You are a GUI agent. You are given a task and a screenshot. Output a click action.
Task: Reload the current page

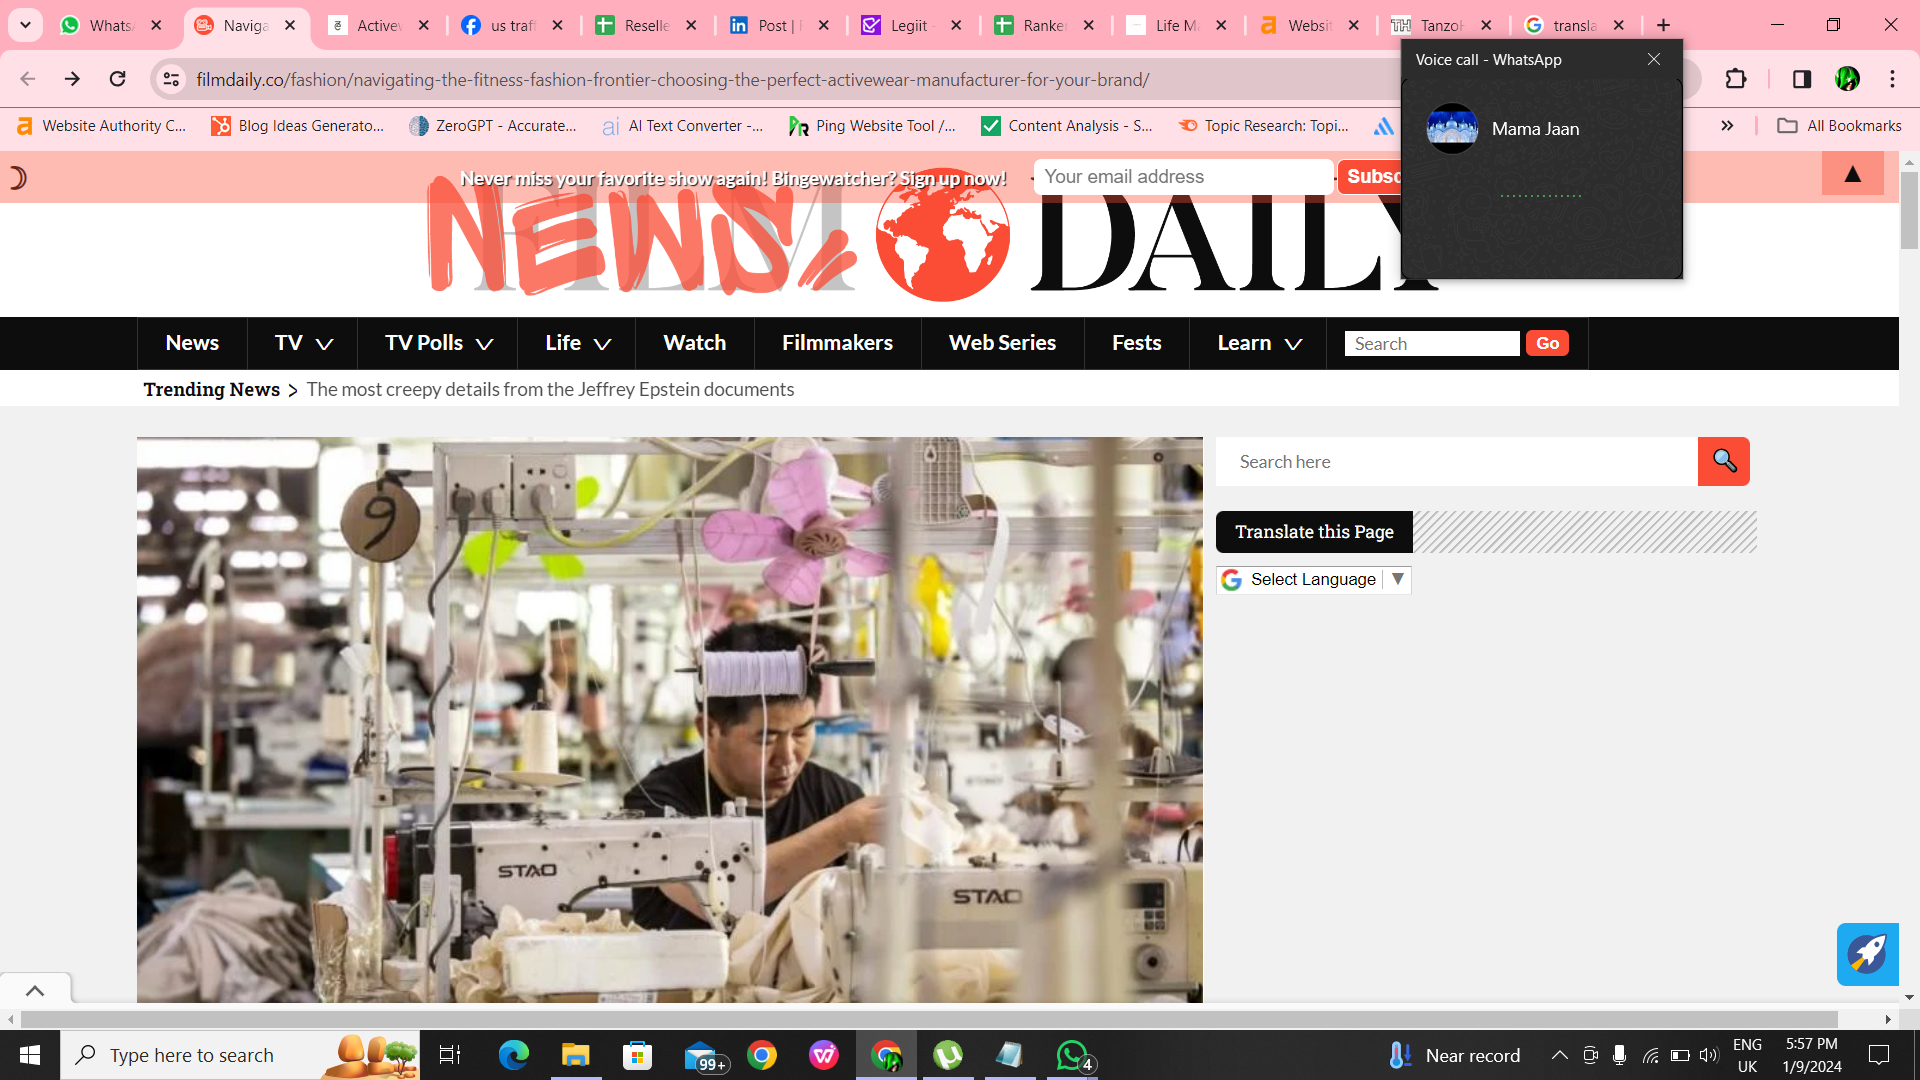[118, 79]
